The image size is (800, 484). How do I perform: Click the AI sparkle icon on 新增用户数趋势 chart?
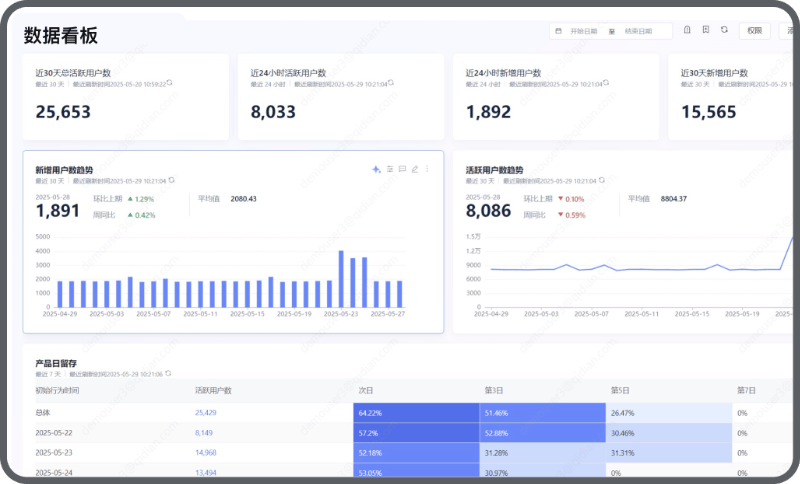[376, 169]
